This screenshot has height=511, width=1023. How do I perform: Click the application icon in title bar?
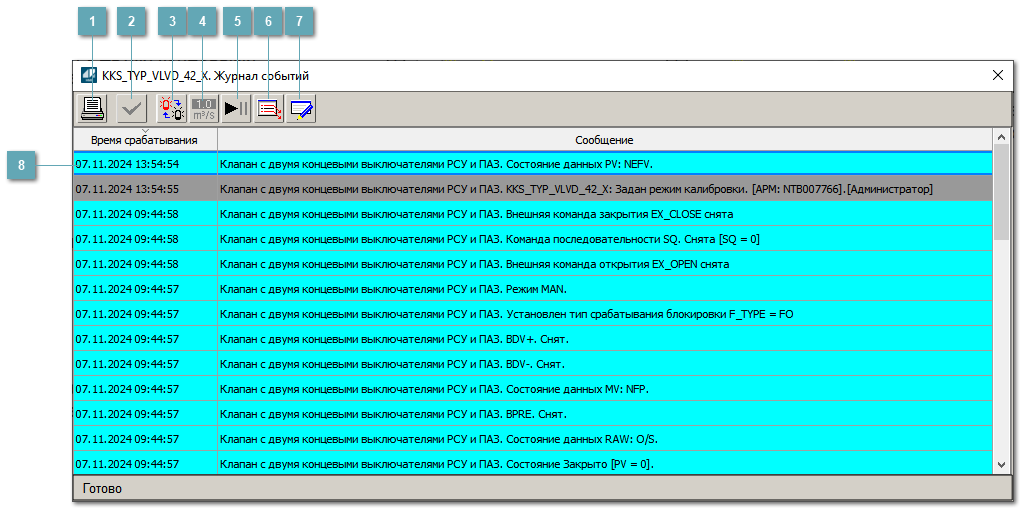pos(89,75)
